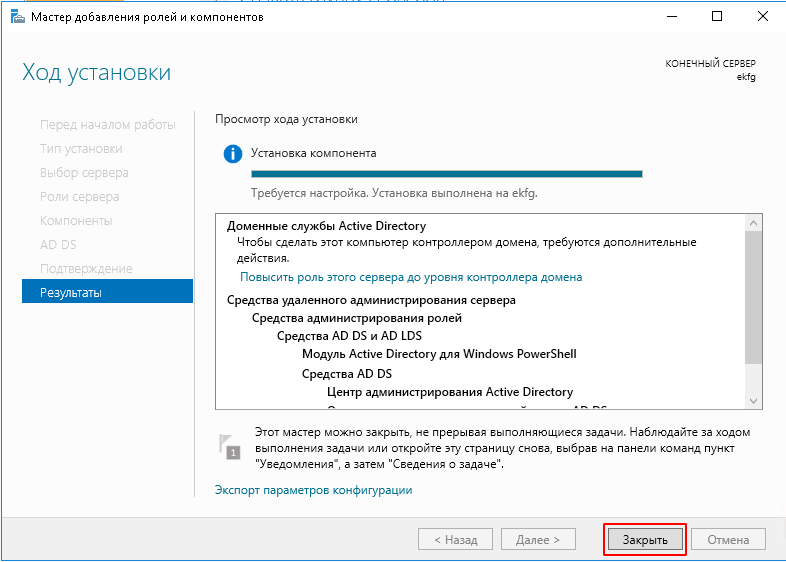Open Экспорт параметров конфигурации link

click(313, 490)
